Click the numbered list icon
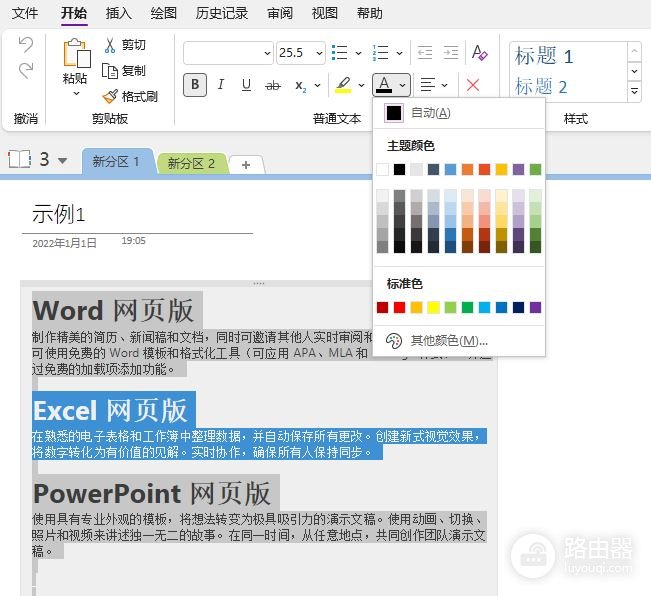The image size is (651, 596). 381,53
